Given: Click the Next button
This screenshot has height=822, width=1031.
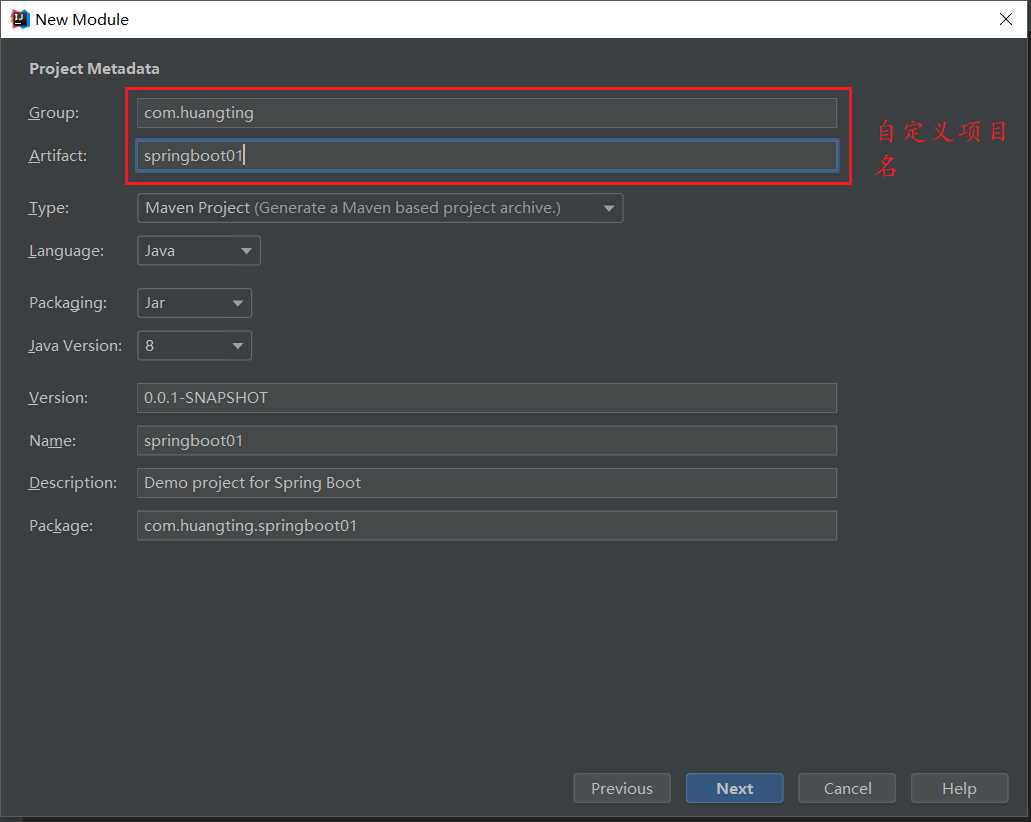Looking at the screenshot, I should (734, 788).
